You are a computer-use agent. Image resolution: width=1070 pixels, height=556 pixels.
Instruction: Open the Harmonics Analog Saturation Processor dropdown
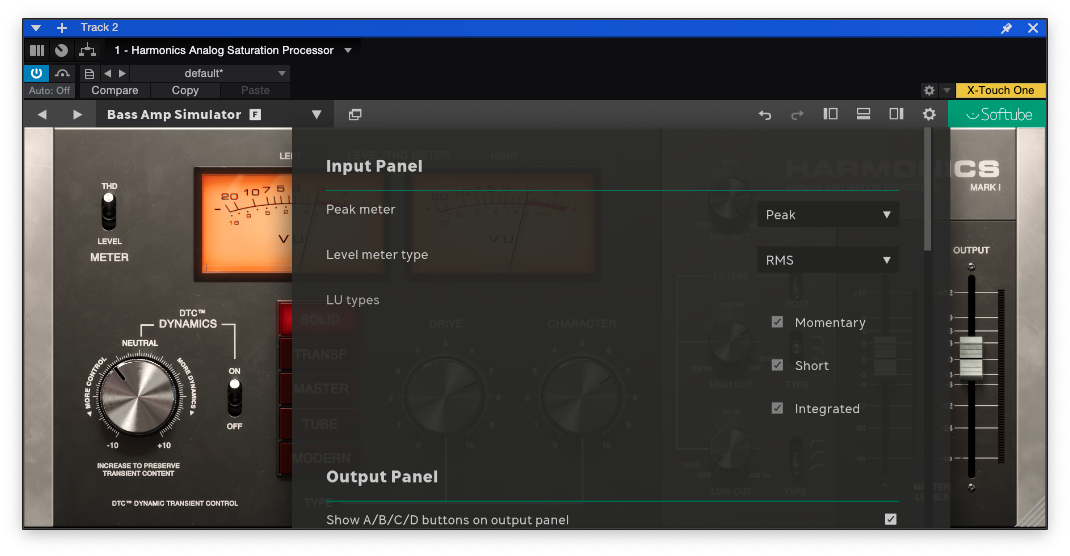(348, 50)
